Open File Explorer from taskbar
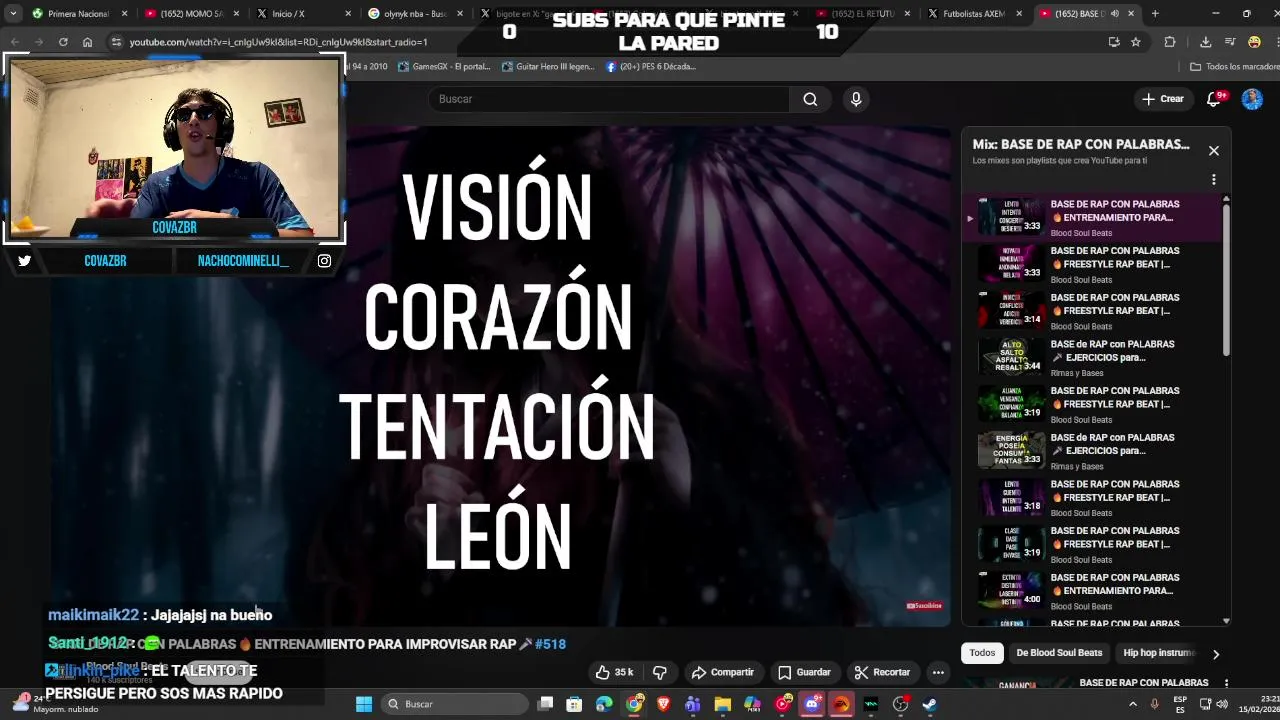Screen dimensions: 1280x720 tap(722, 704)
